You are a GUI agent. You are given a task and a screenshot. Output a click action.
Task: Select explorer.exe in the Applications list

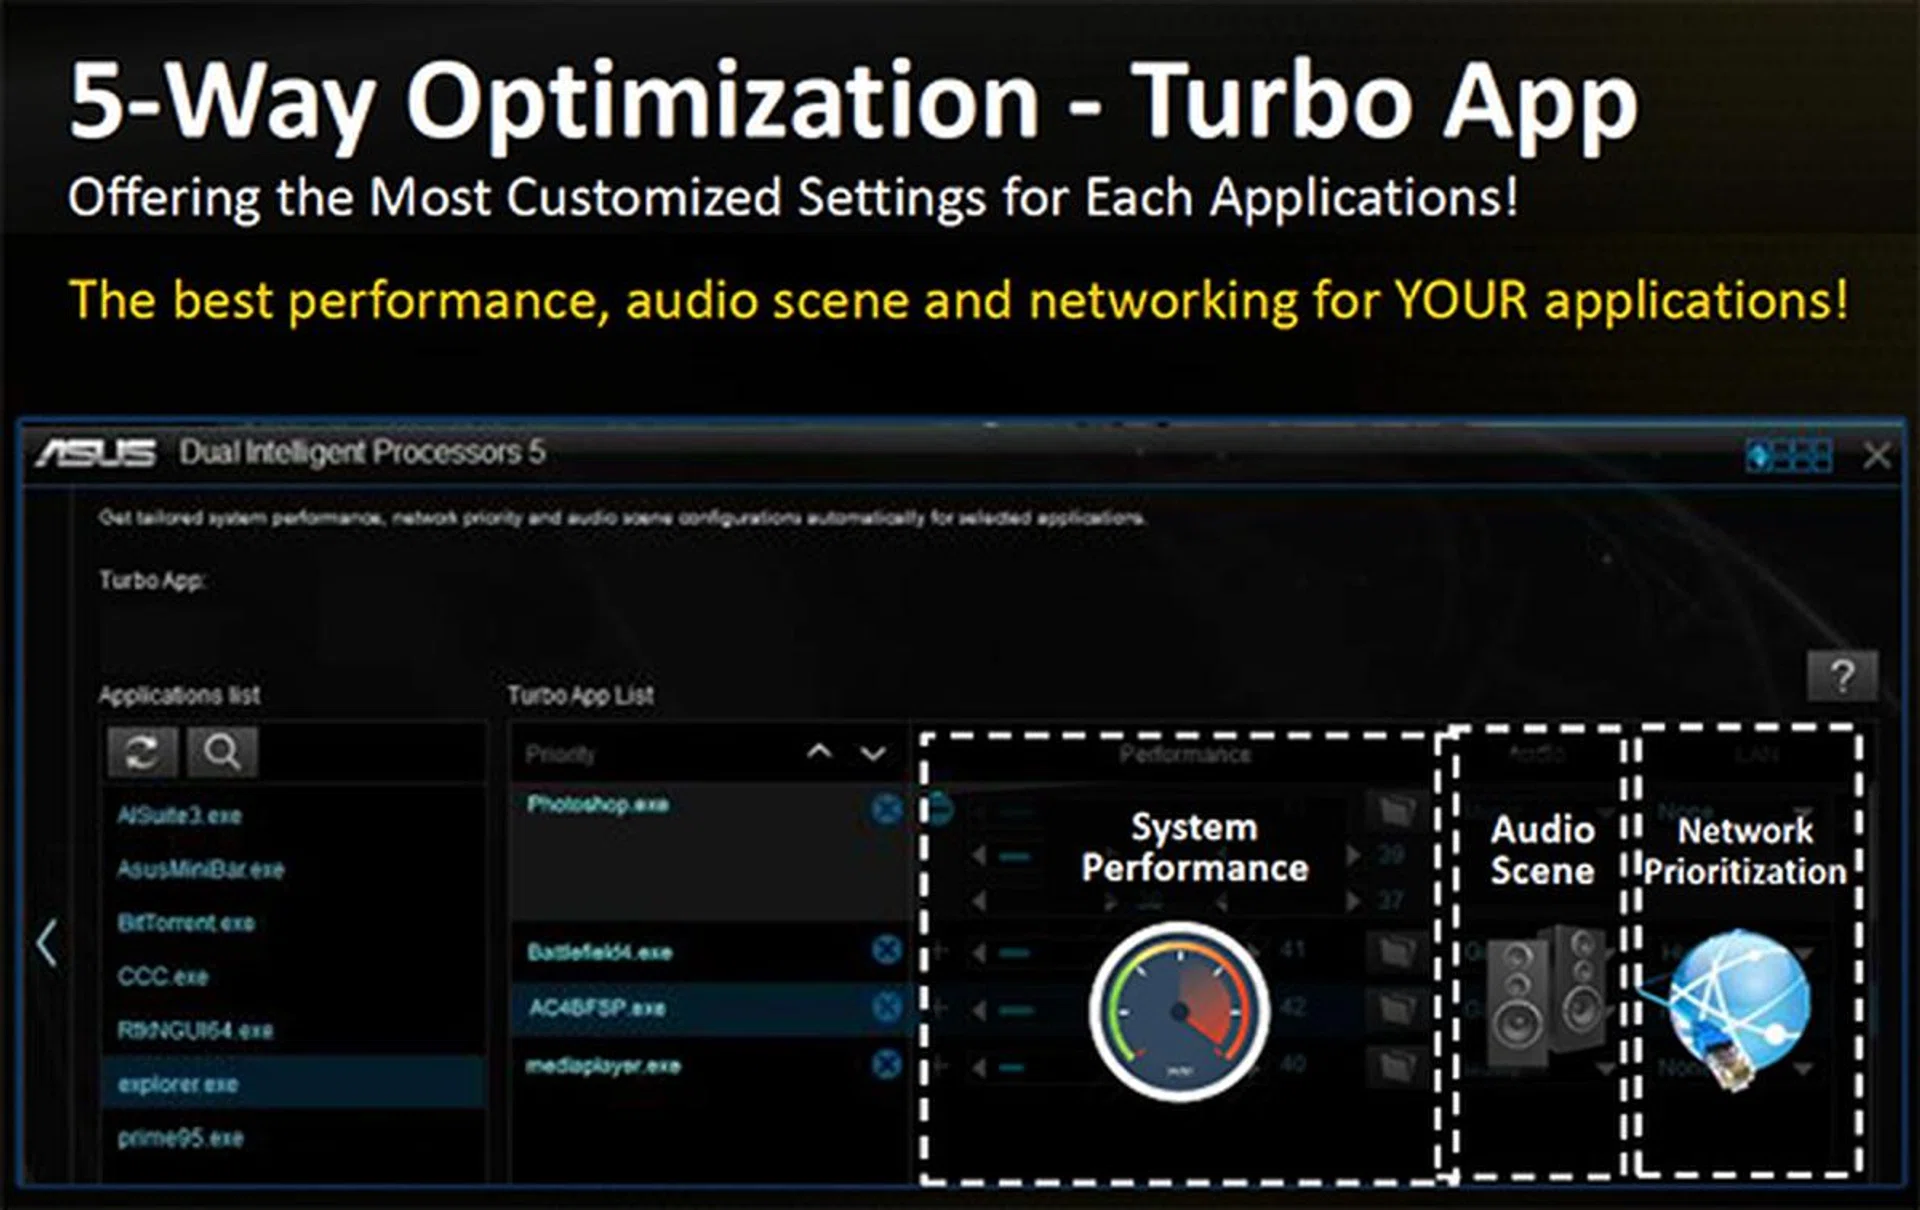[x=178, y=1084]
